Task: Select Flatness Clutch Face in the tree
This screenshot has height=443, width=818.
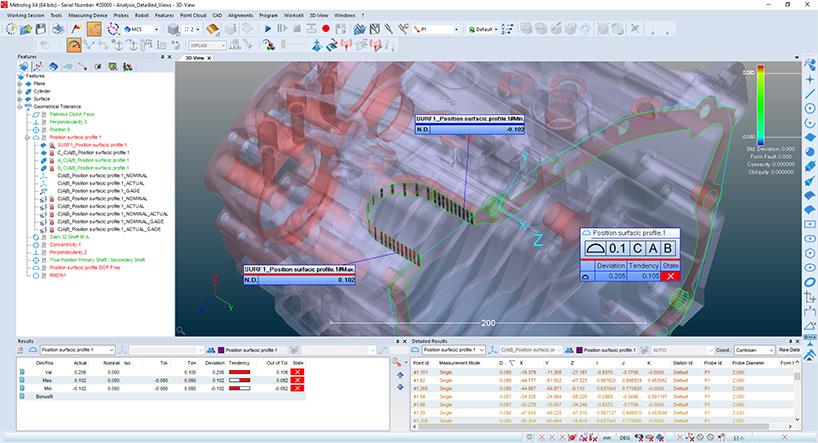Action: click(x=71, y=114)
